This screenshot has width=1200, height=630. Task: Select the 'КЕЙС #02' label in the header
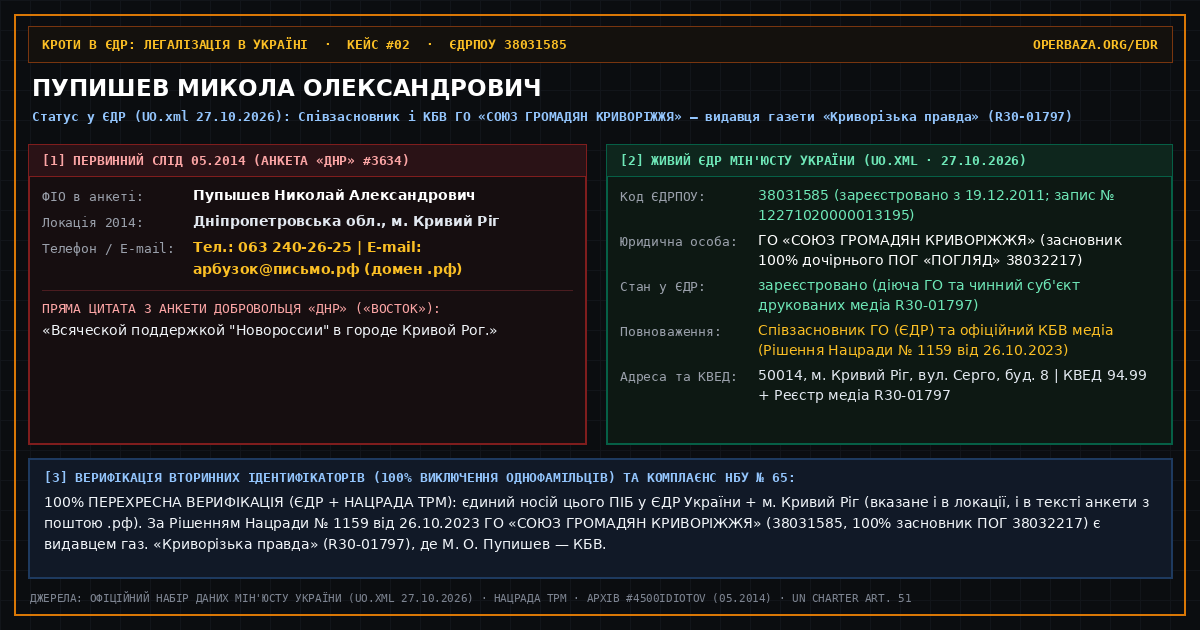379,45
